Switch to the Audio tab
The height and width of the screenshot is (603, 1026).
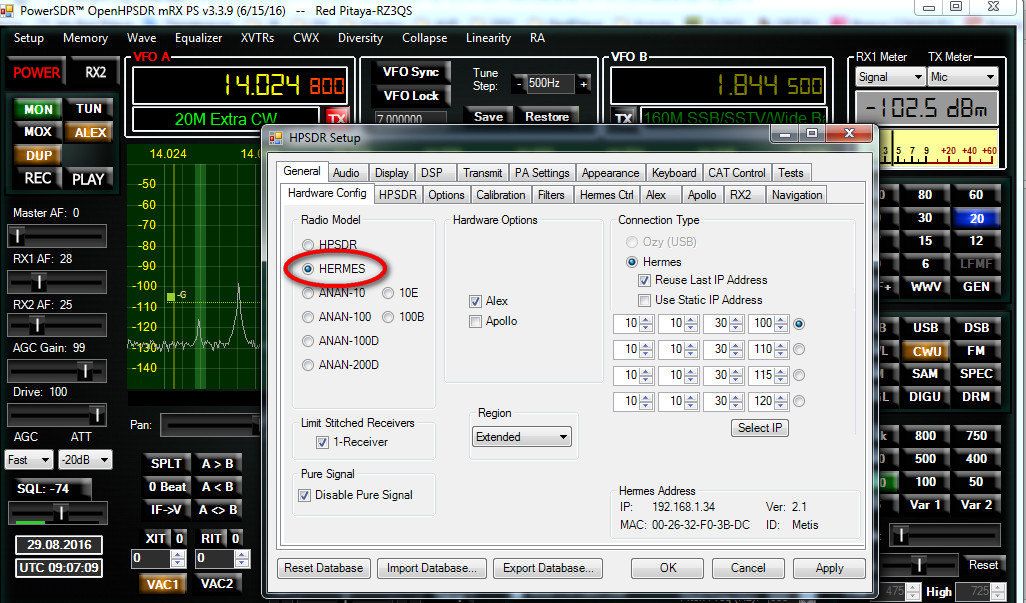[x=345, y=173]
